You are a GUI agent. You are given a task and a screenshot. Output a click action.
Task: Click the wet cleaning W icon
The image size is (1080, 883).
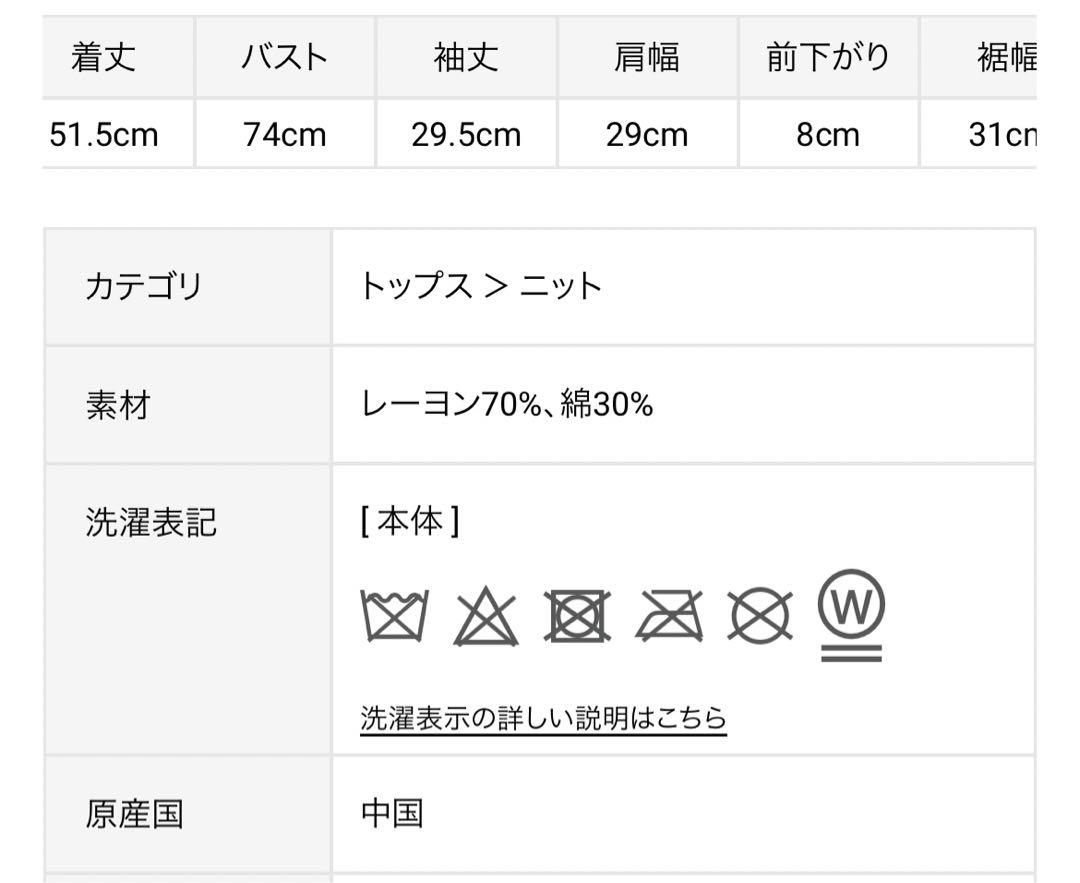852,615
